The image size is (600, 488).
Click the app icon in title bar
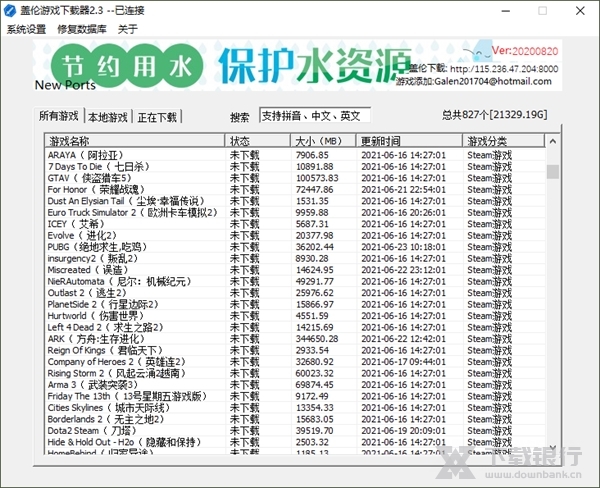[10, 10]
